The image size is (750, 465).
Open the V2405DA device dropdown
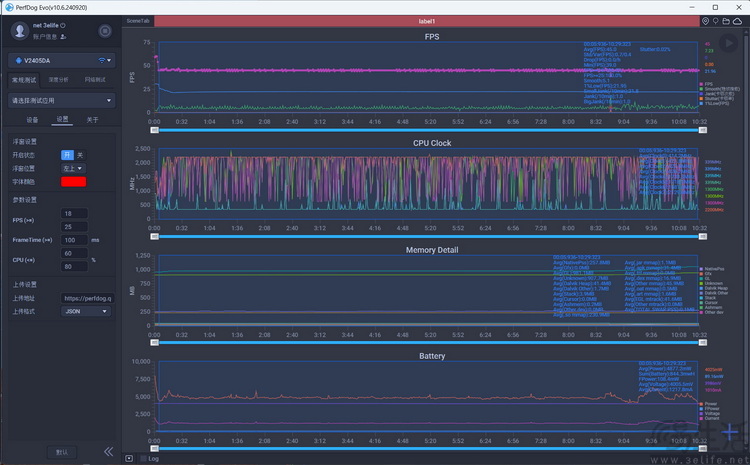click(x=62, y=60)
